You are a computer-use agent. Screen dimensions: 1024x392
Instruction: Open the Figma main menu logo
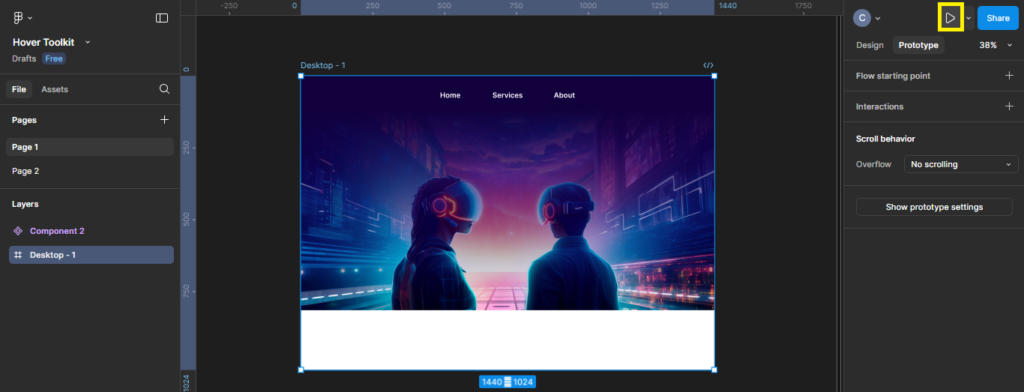click(18, 18)
